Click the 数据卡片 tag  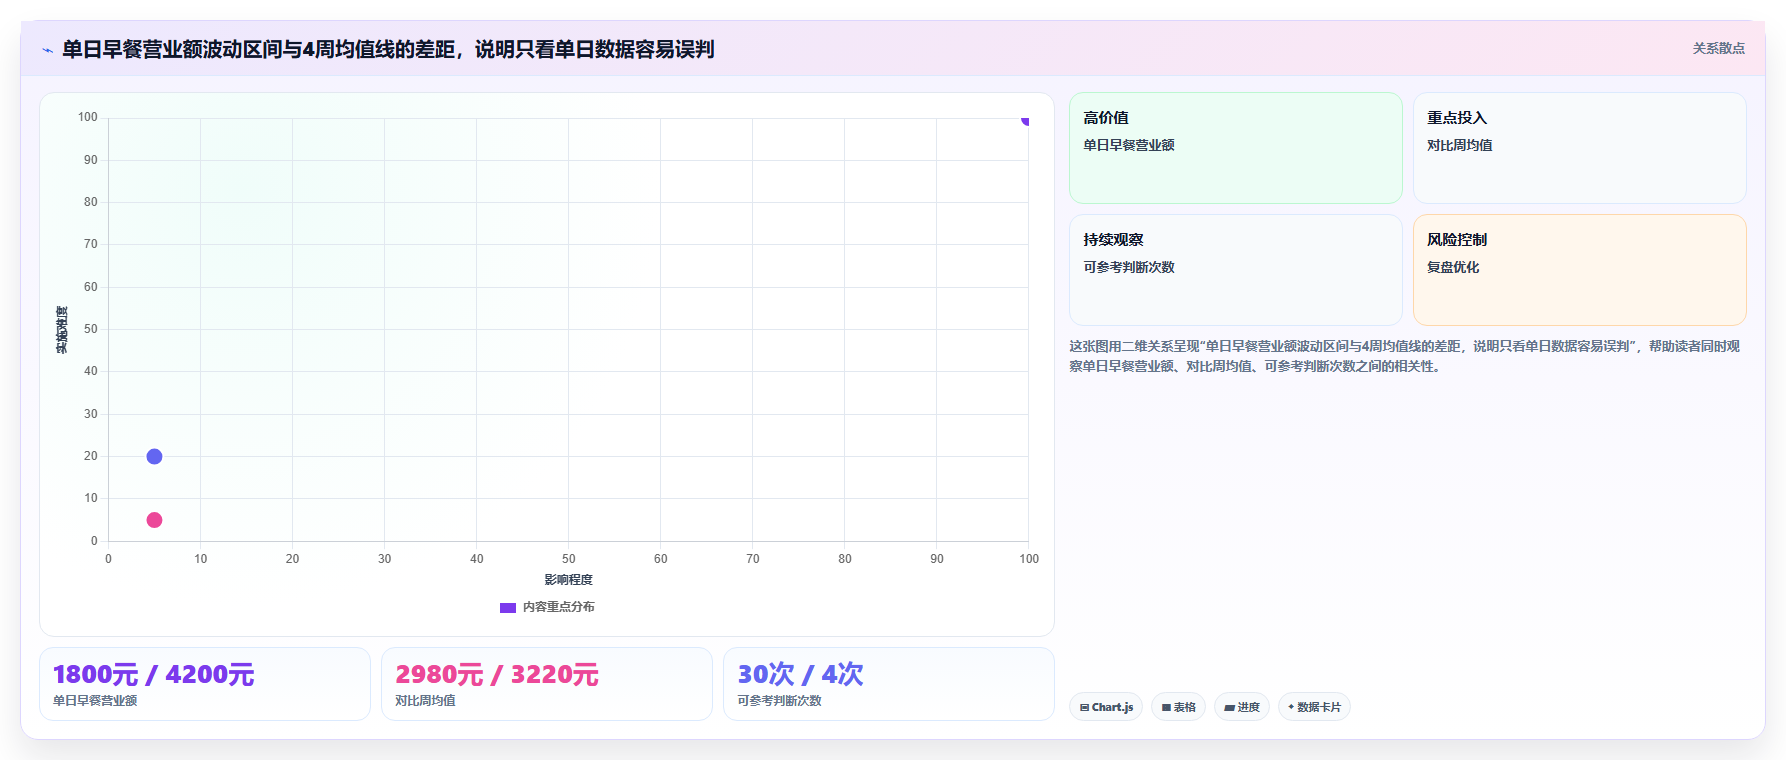click(1314, 707)
